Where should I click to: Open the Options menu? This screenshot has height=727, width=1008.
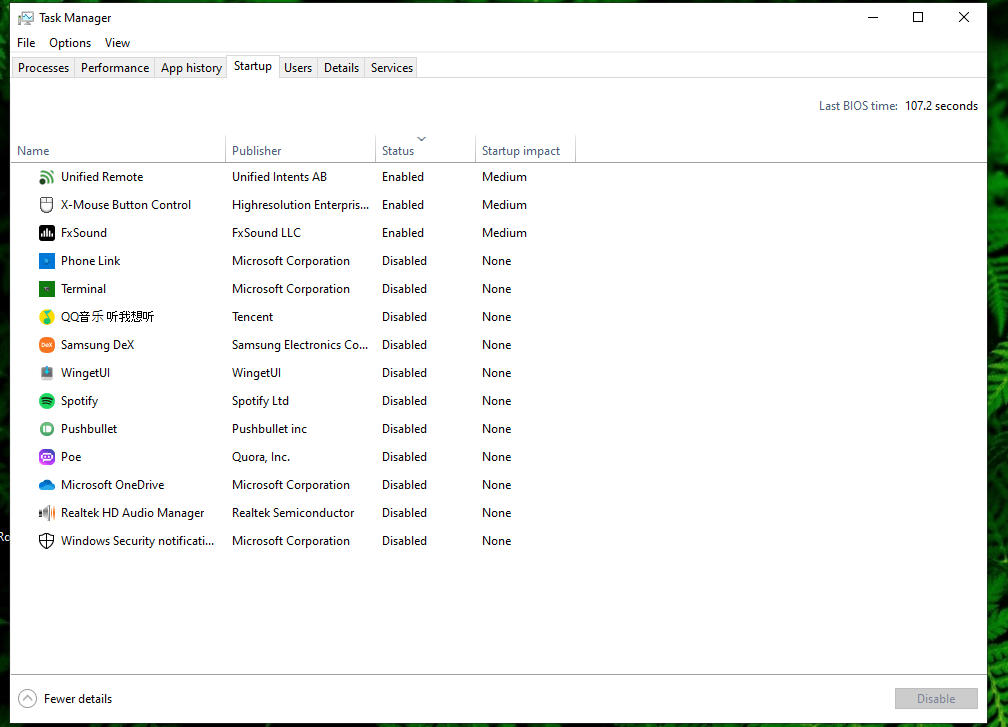tap(70, 43)
